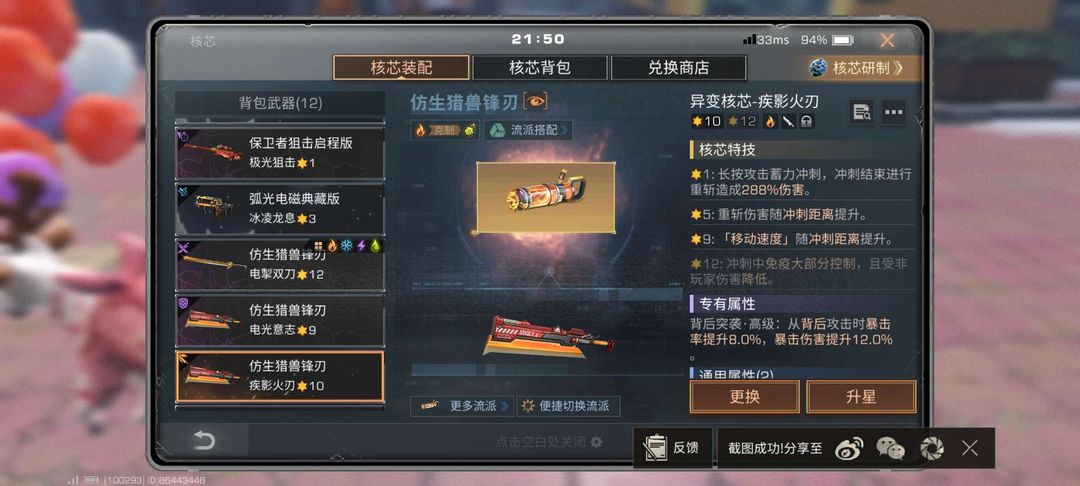Toggle the eye icon beside 仿生猎兽锋刃
The width and height of the screenshot is (1080, 486).
point(535,102)
